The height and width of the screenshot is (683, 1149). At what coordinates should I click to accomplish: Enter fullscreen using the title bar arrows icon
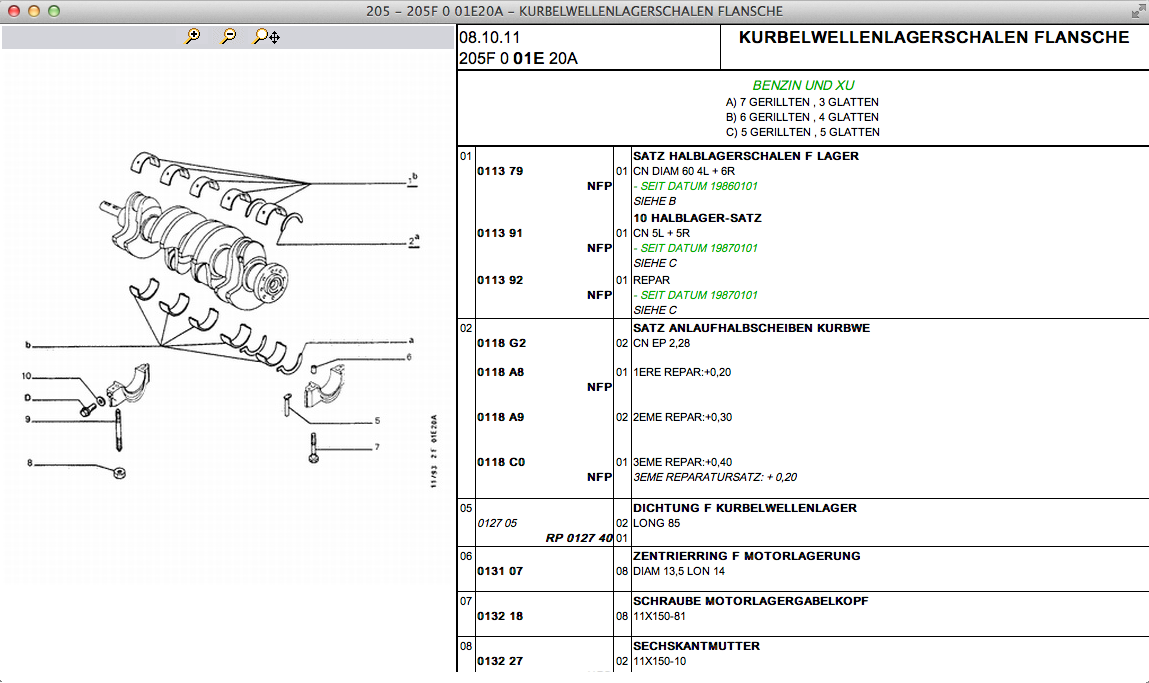pyautogui.click(x=1137, y=11)
